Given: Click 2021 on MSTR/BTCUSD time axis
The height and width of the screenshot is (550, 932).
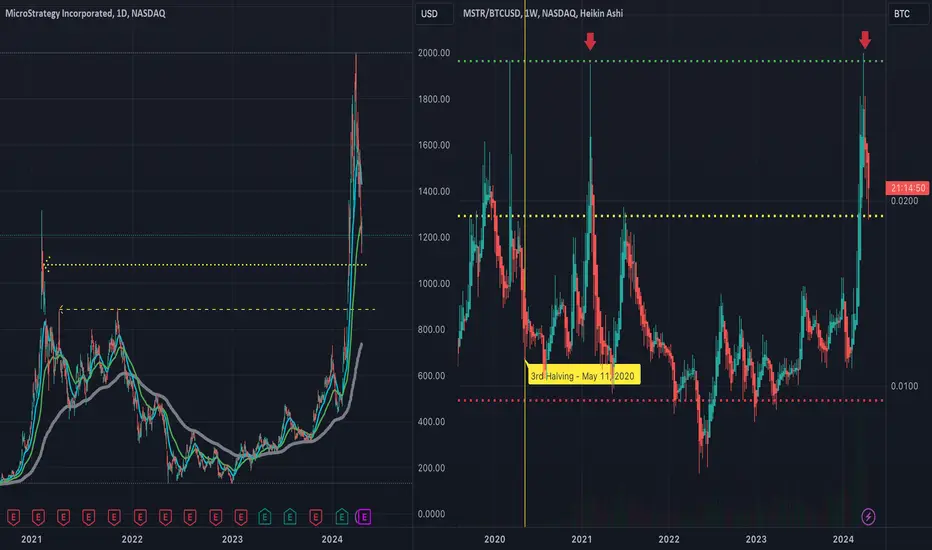Looking at the screenshot, I should (x=582, y=539).
